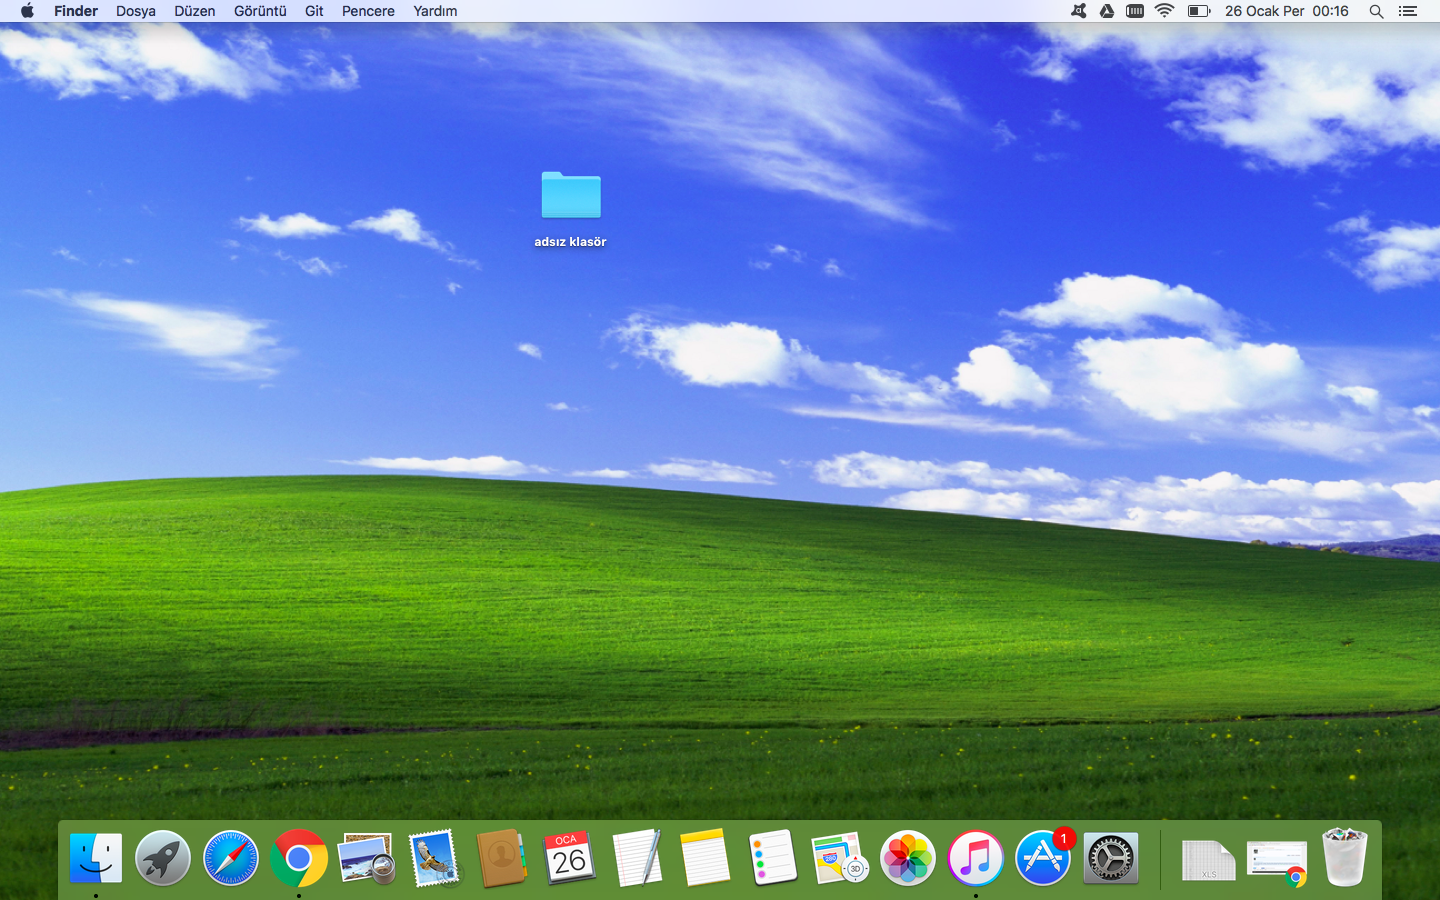Open Launchpad from the dock

click(x=163, y=859)
